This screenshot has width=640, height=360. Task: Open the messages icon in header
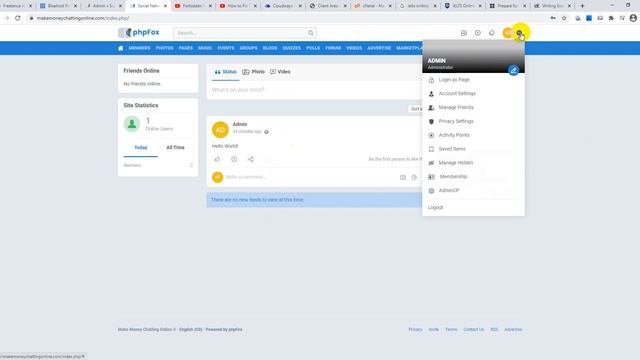(478, 33)
